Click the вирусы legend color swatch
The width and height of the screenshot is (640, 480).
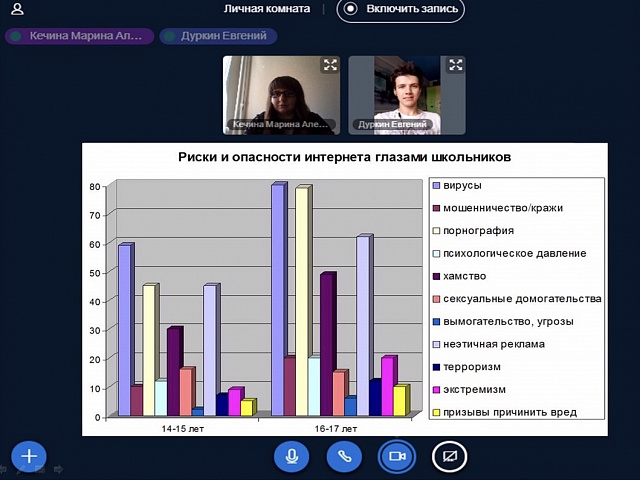[x=436, y=186]
